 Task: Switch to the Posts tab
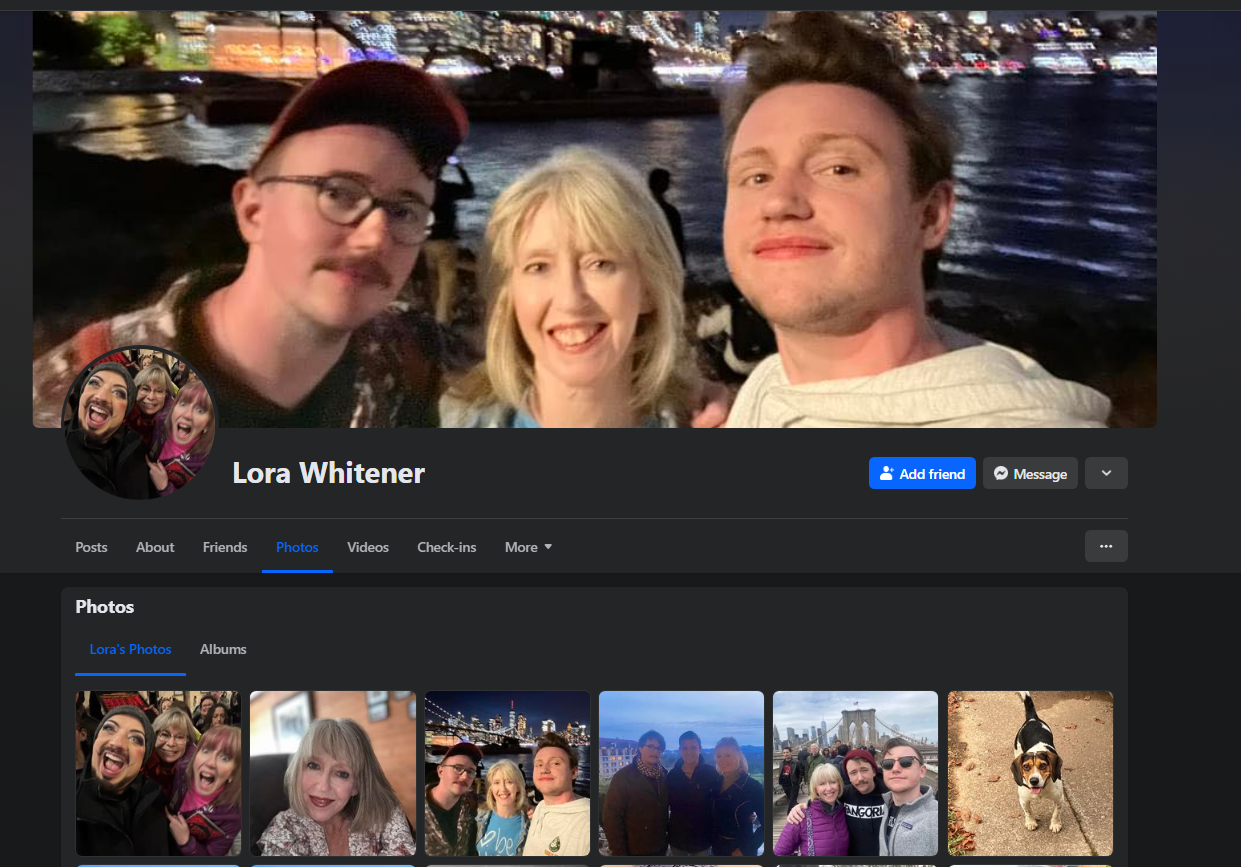[91, 547]
